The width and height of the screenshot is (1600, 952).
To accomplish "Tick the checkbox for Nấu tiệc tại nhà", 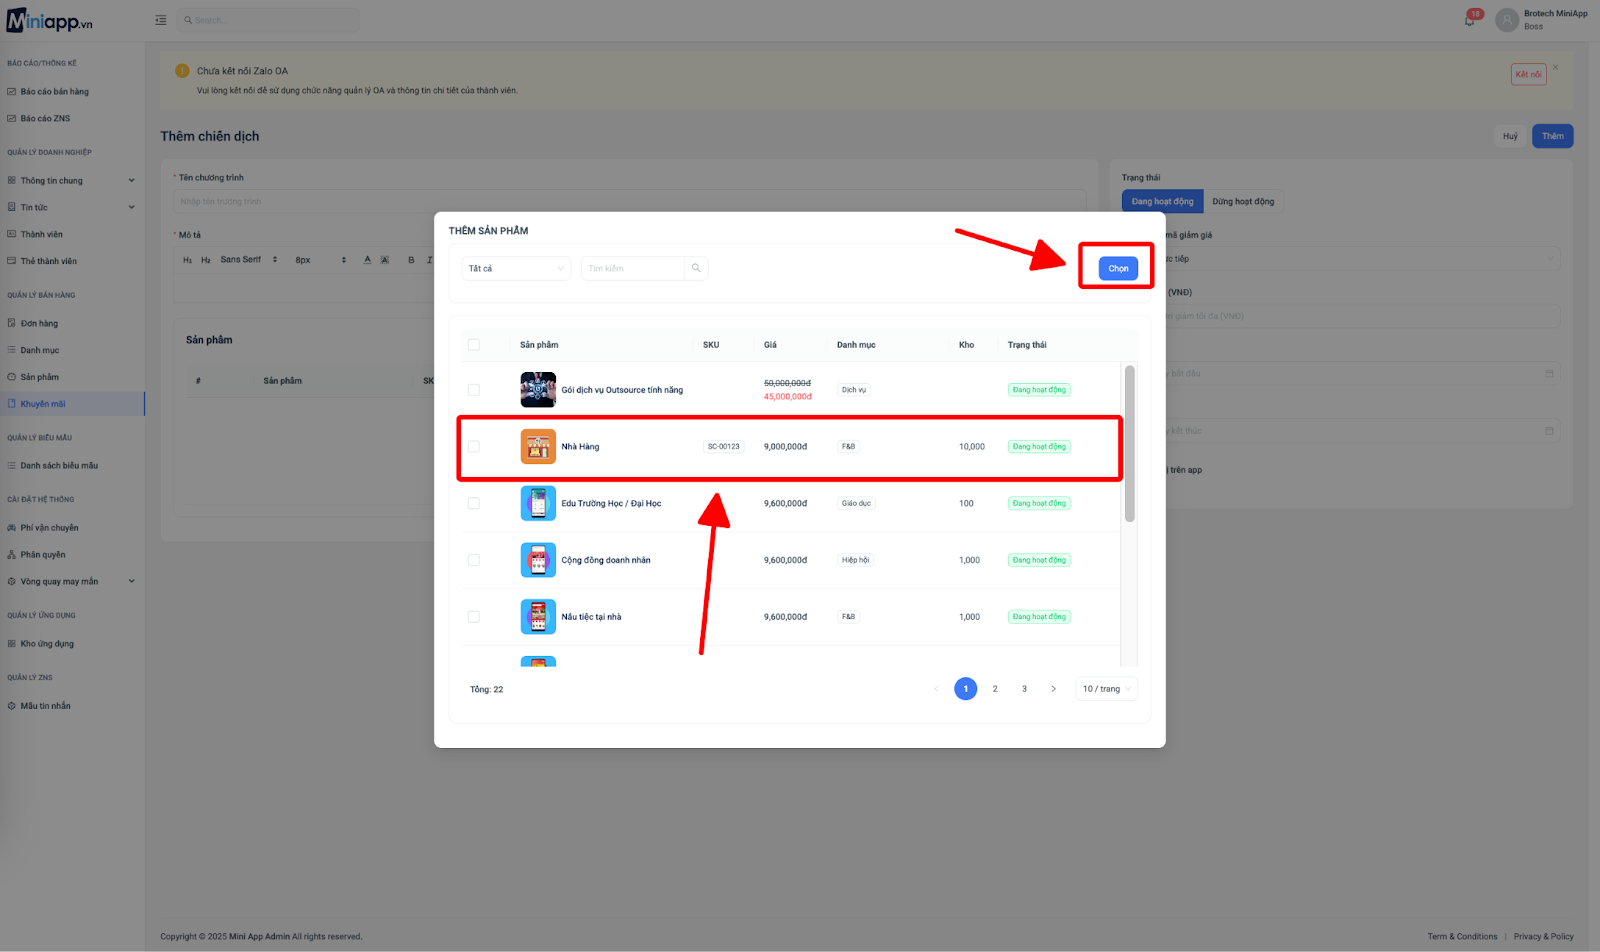I will click(x=474, y=617).
